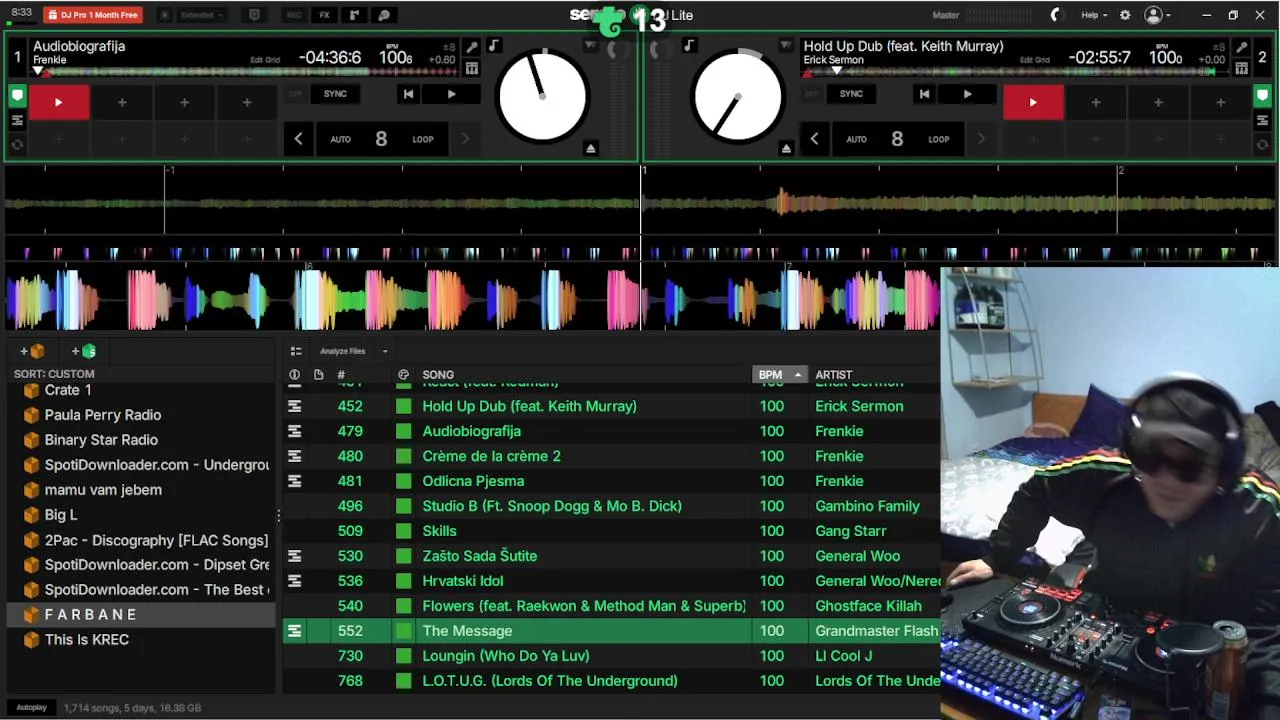Image resolution: width=1280 pixels, height=720 pixels.
Task: Sort library by the SONG column header
Action: coord(438,375)
